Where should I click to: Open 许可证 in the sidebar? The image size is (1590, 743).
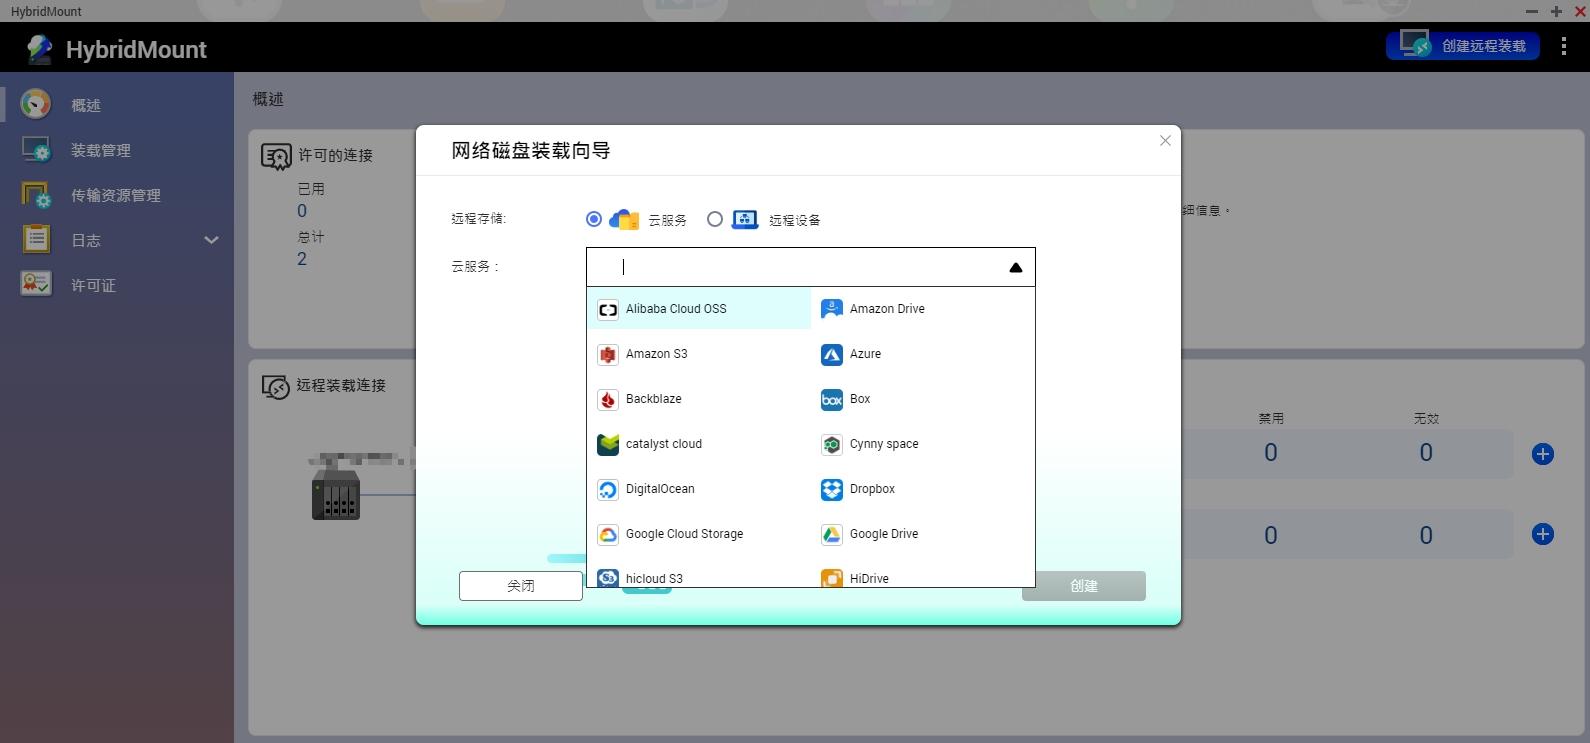(117, 285)
